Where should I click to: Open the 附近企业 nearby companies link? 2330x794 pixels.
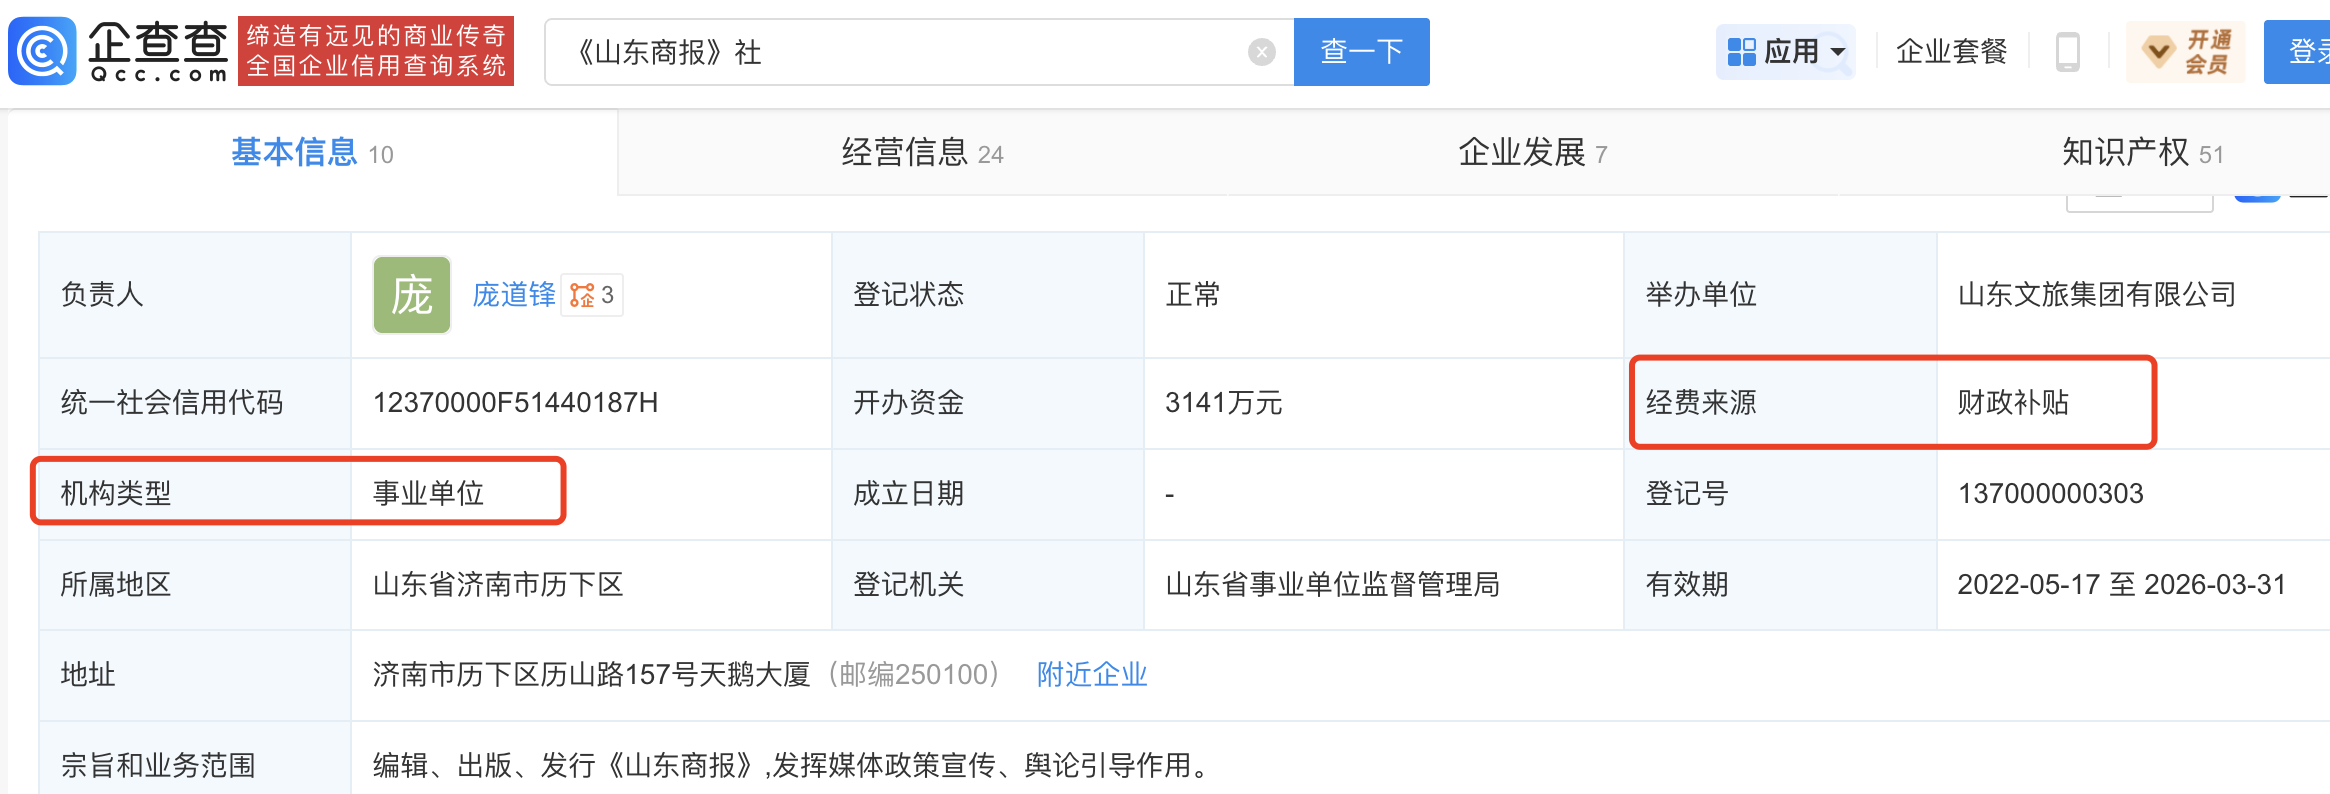[x=1092, y=675]
